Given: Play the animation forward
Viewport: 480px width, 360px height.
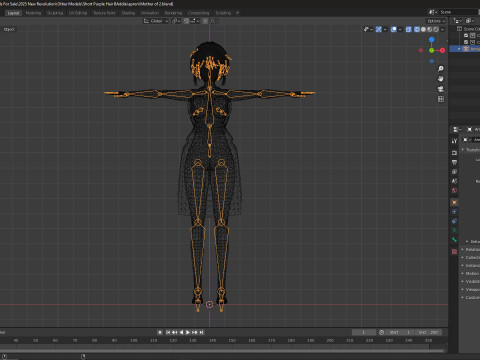Looking at the screenshot, I should (188, 332).
